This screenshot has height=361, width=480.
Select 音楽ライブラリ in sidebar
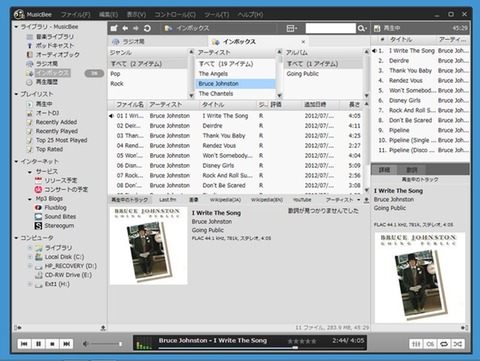pos(55,37)
